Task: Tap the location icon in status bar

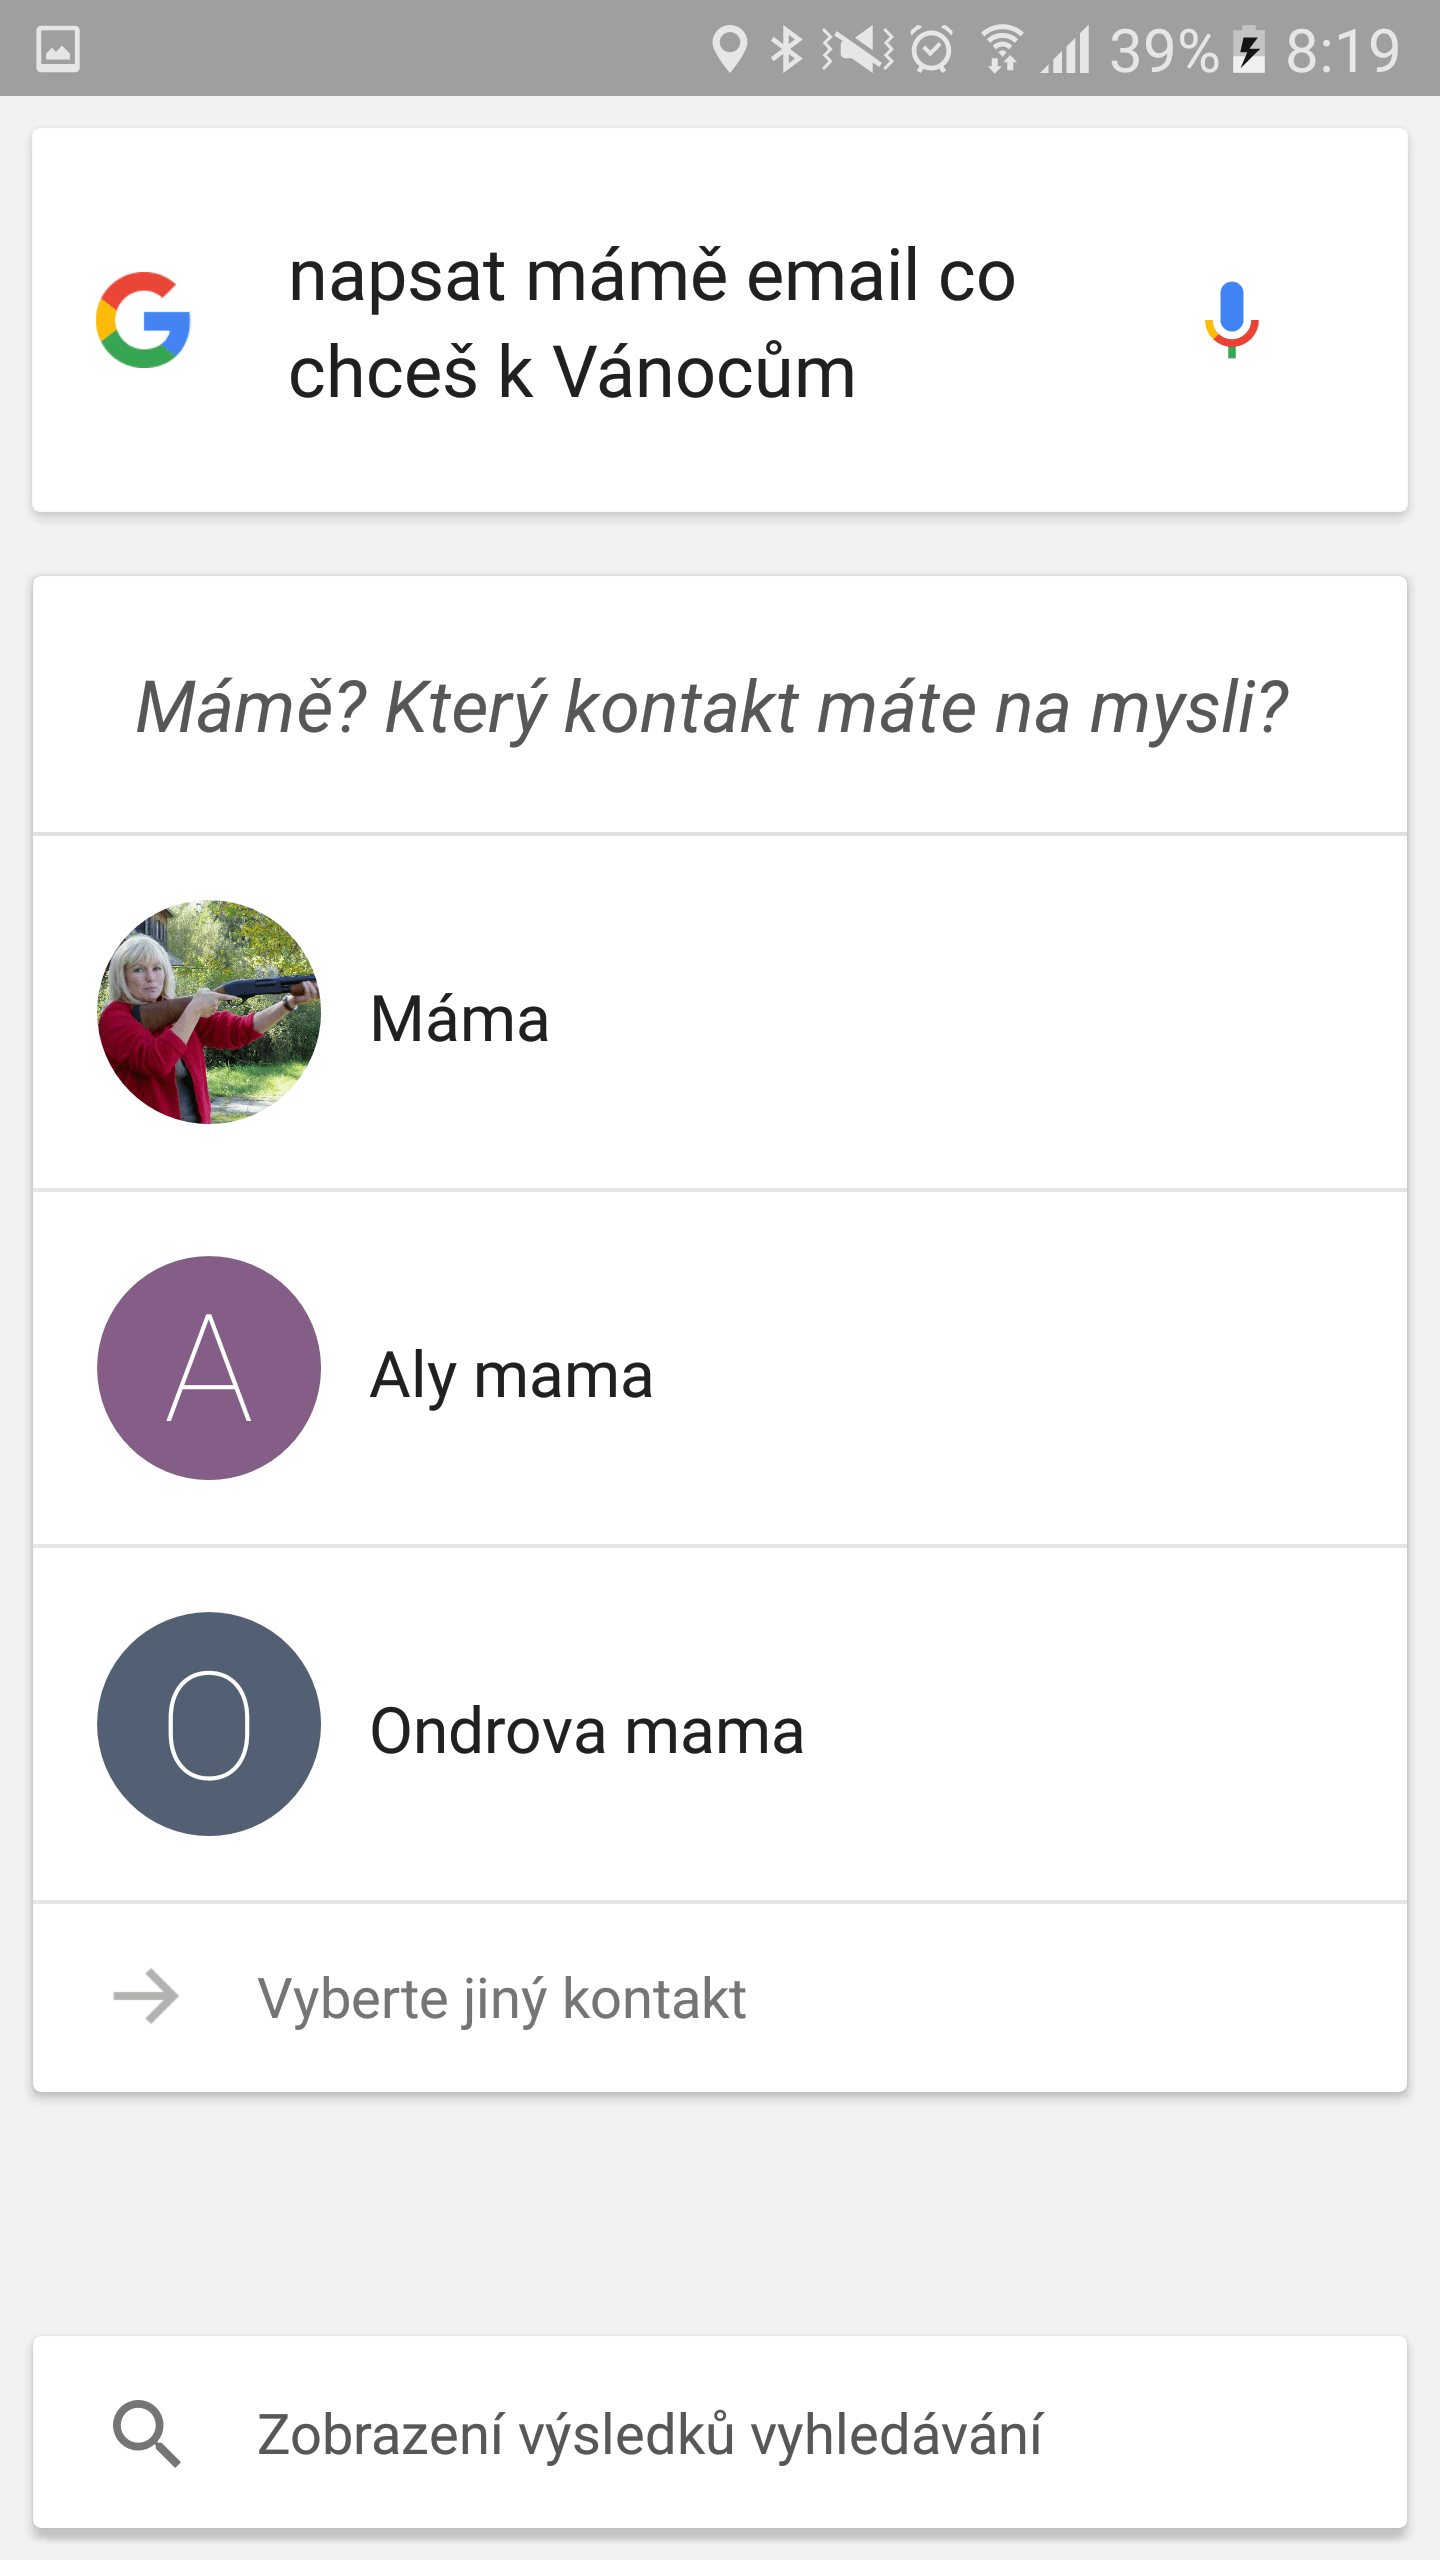Action: 729,49
